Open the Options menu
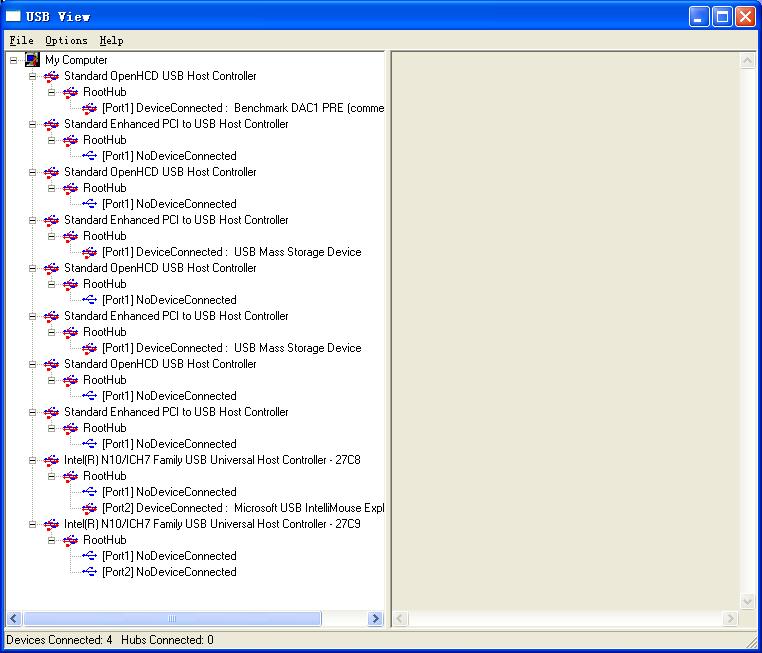 click(66, 41)
